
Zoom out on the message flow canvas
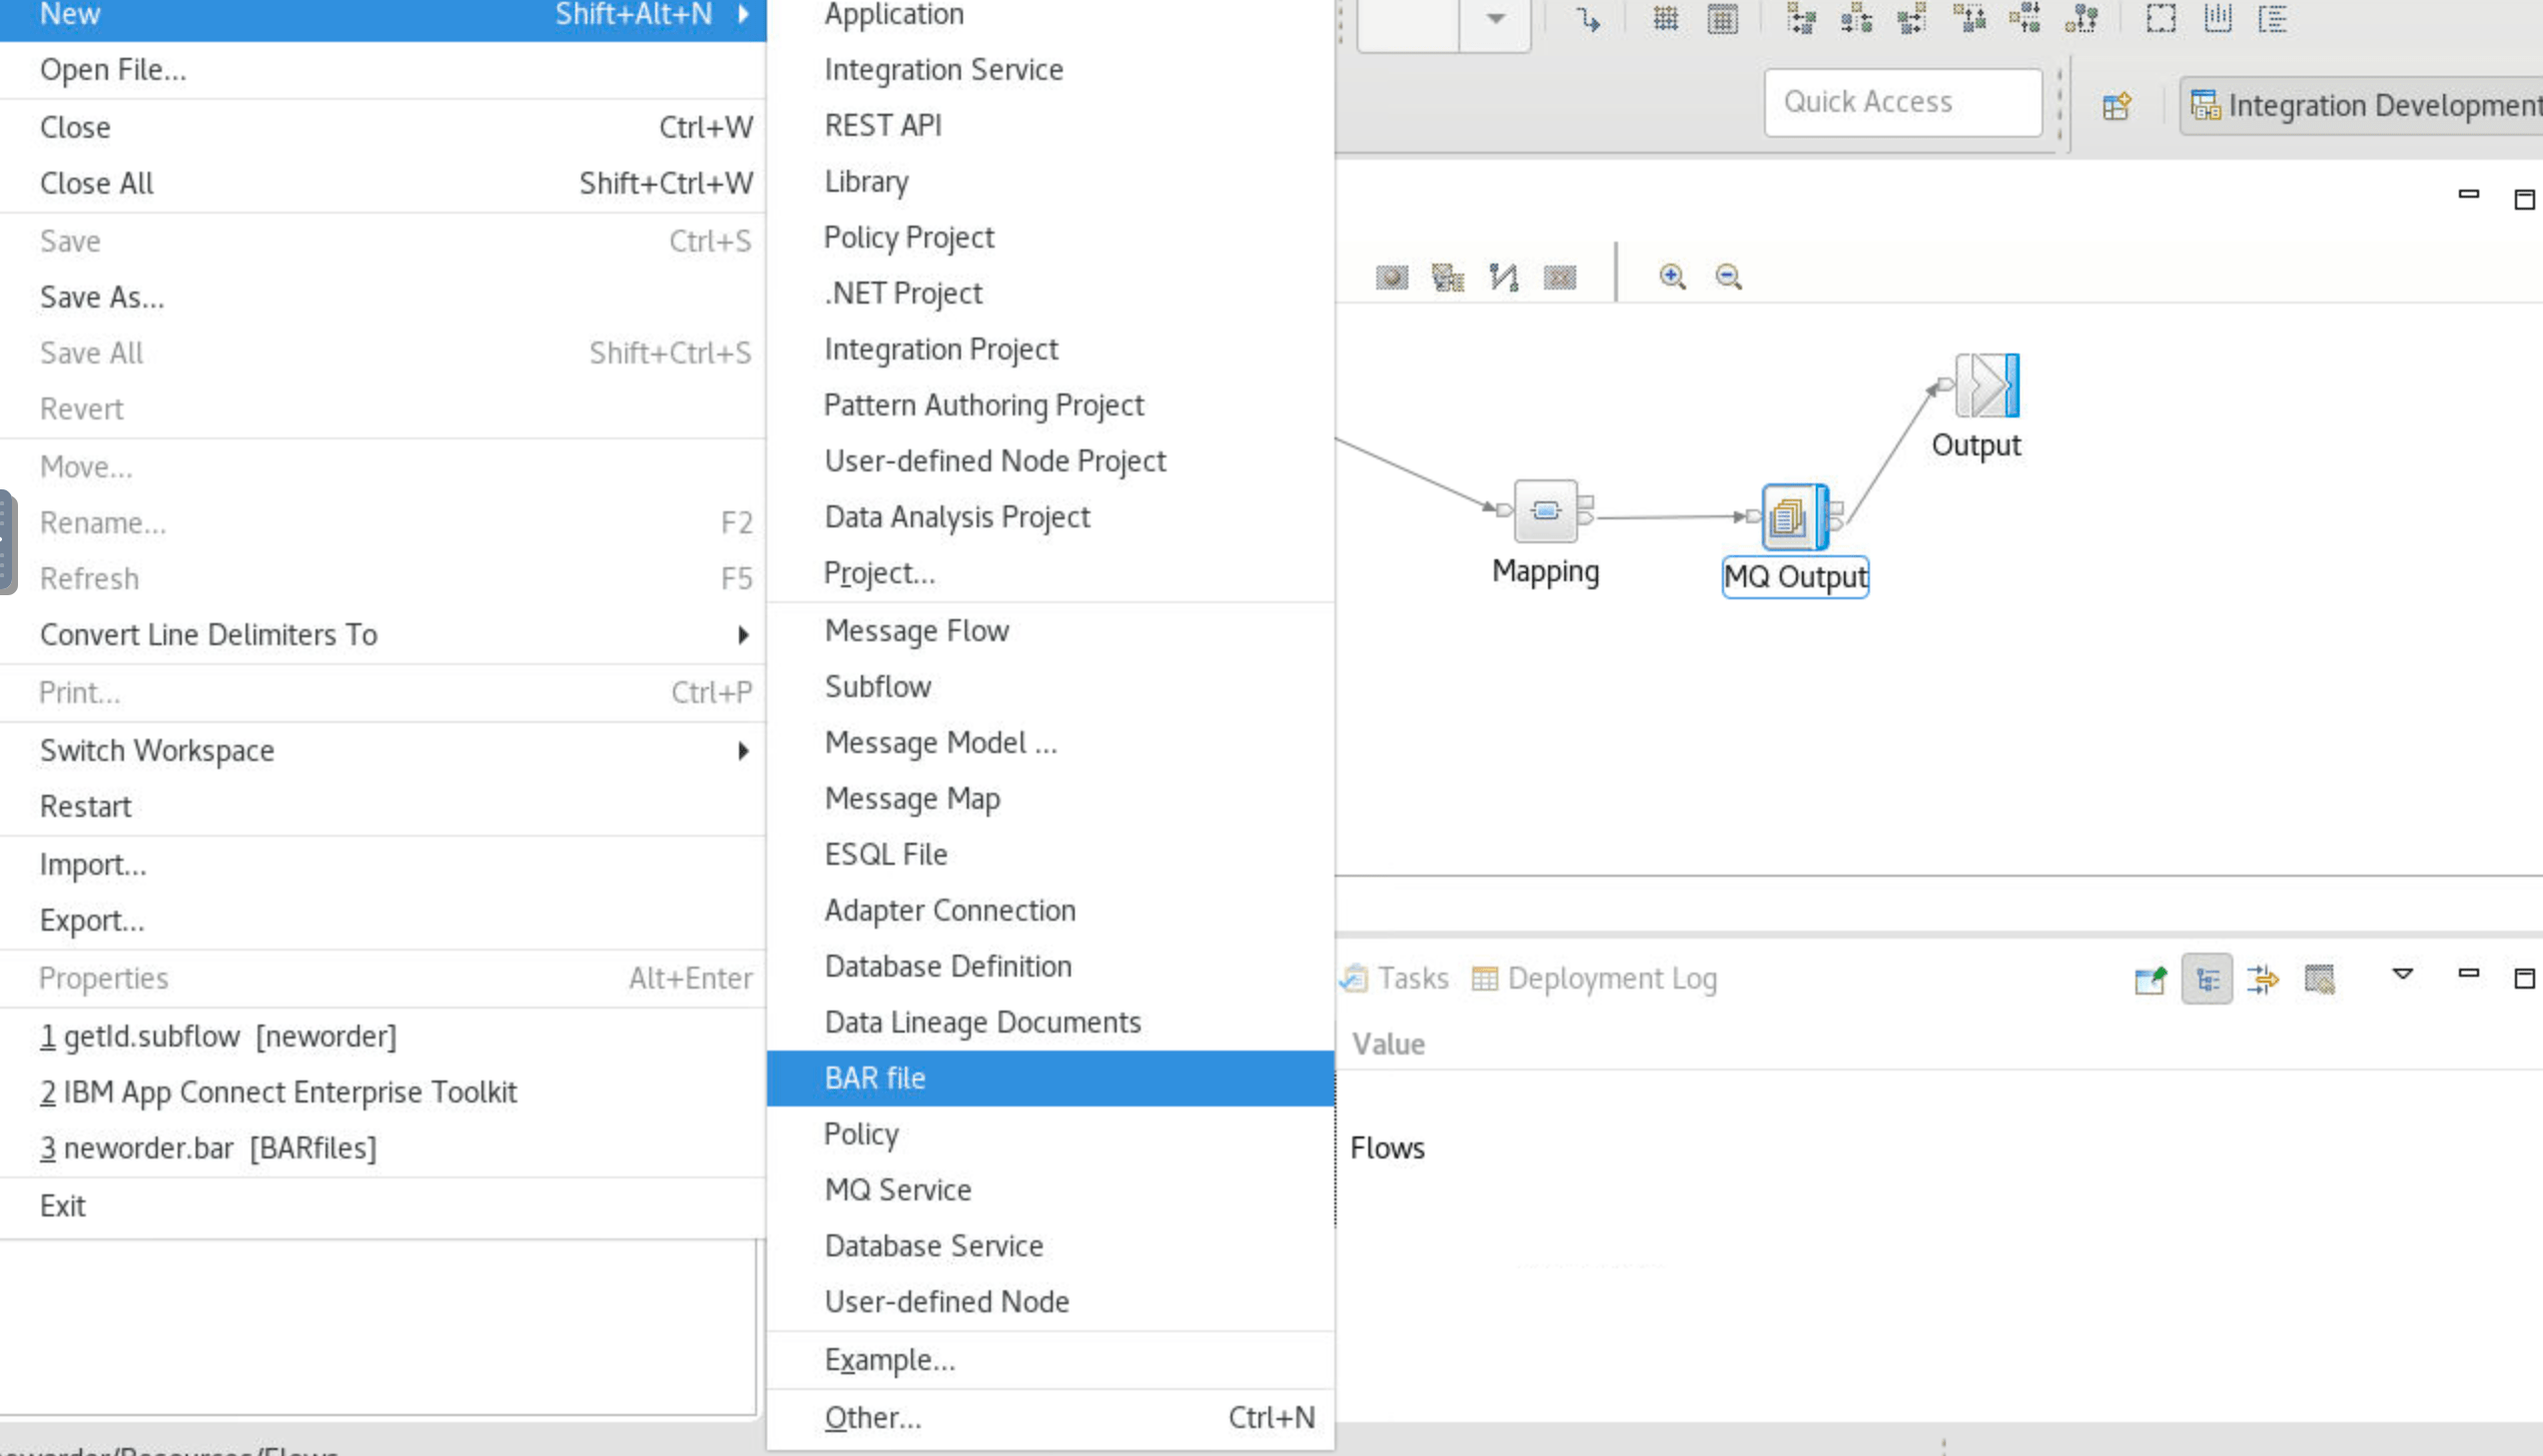(x=1727, y=276)
